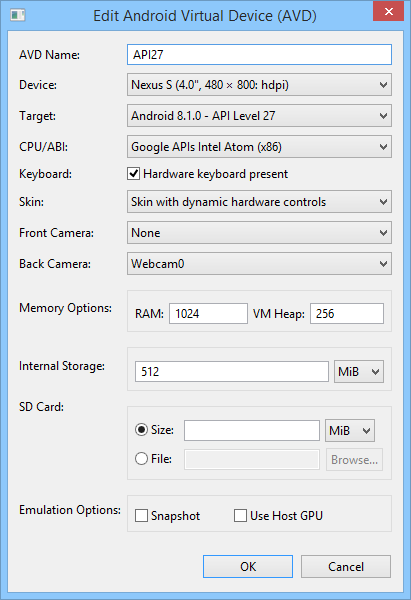The image size is (411, 600).
Task: Select the SD Card File radio button
Action: click(141, 458)
